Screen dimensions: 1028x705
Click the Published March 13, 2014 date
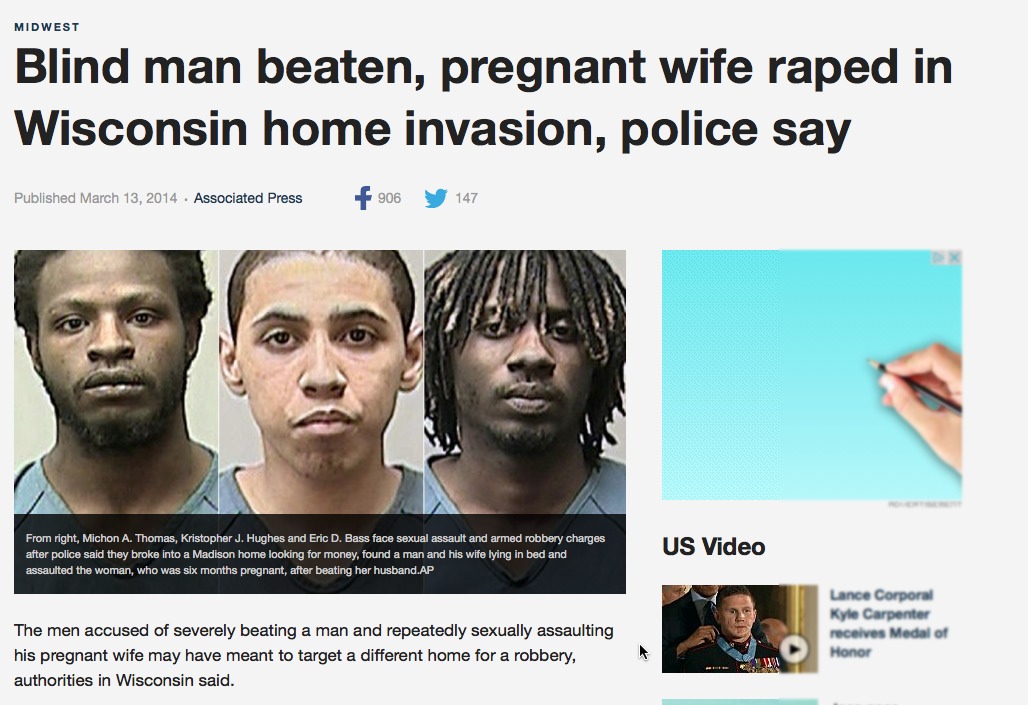coord(96,198)
